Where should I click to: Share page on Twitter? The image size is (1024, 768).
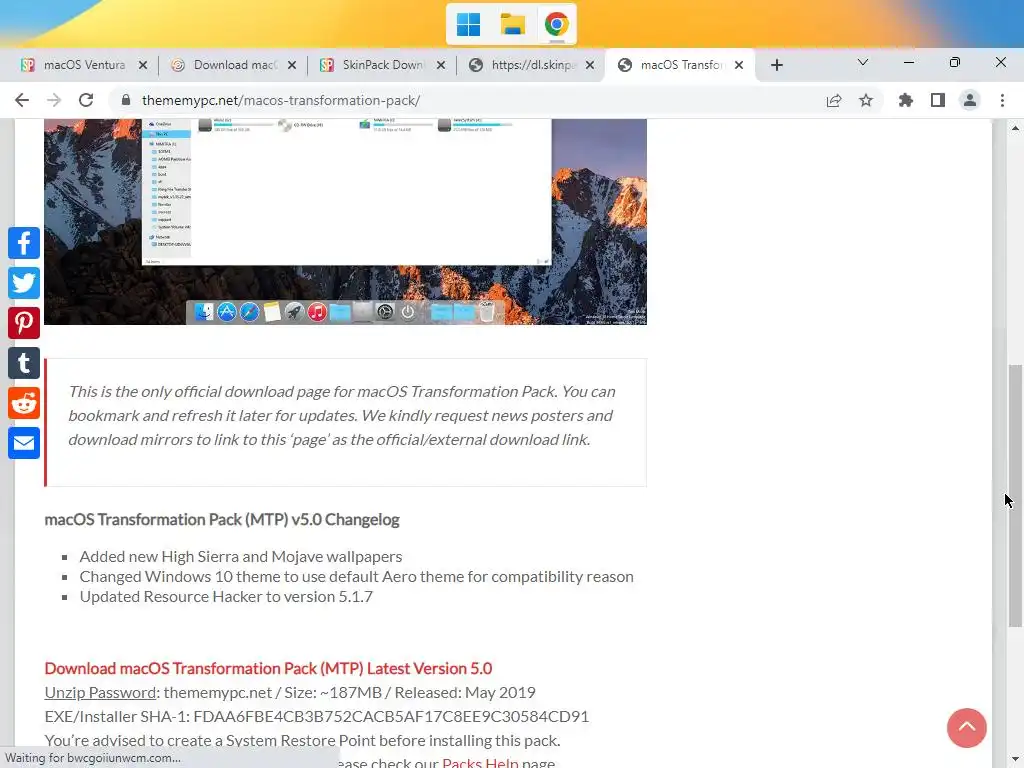[24, 283]
